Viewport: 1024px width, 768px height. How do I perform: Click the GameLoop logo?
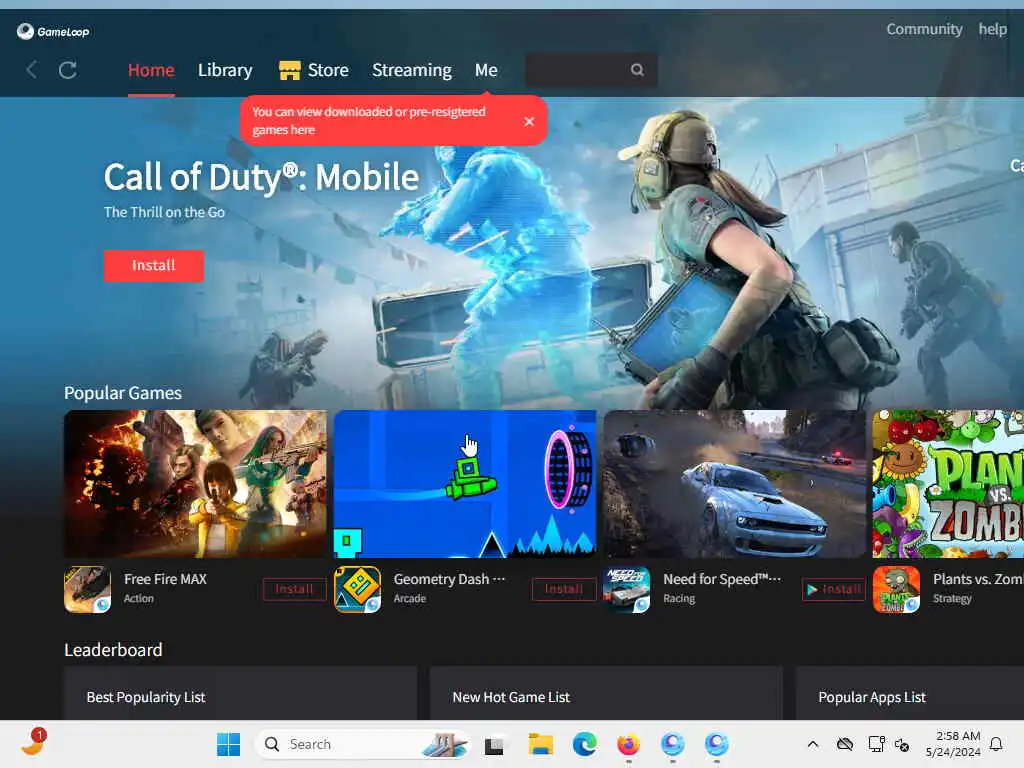pos(53,31)
